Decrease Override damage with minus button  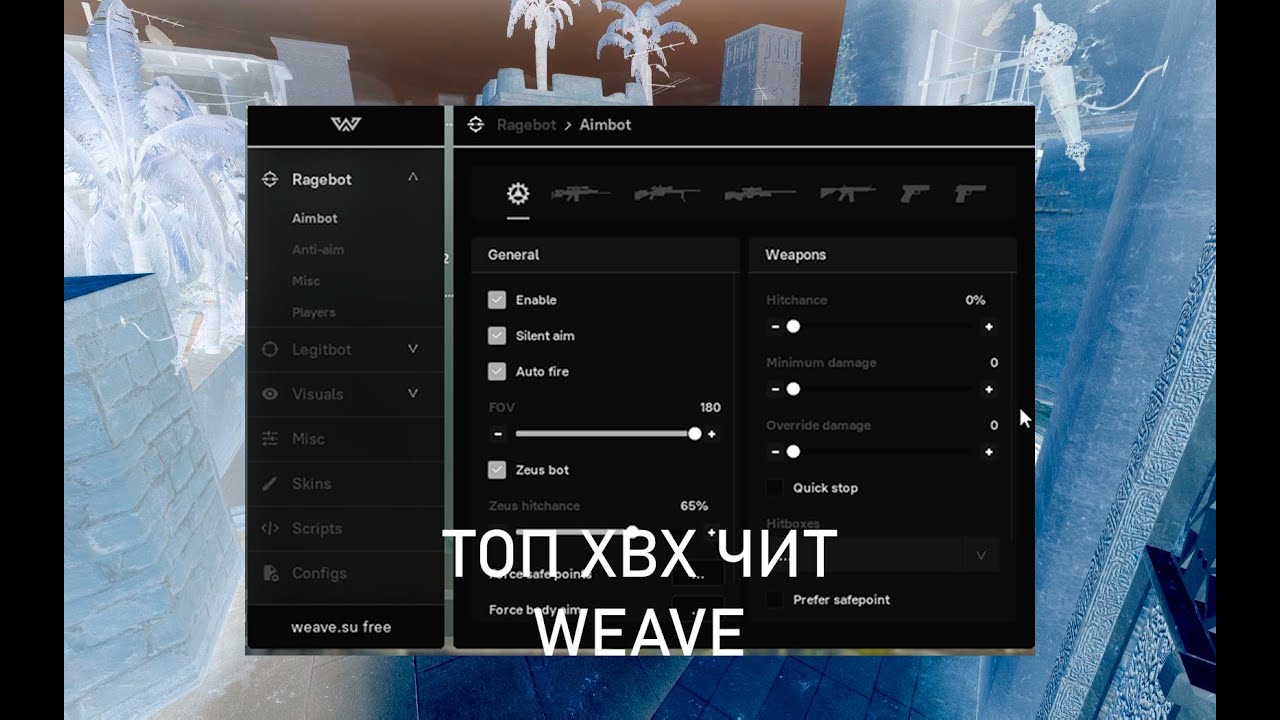pos(775,452)
